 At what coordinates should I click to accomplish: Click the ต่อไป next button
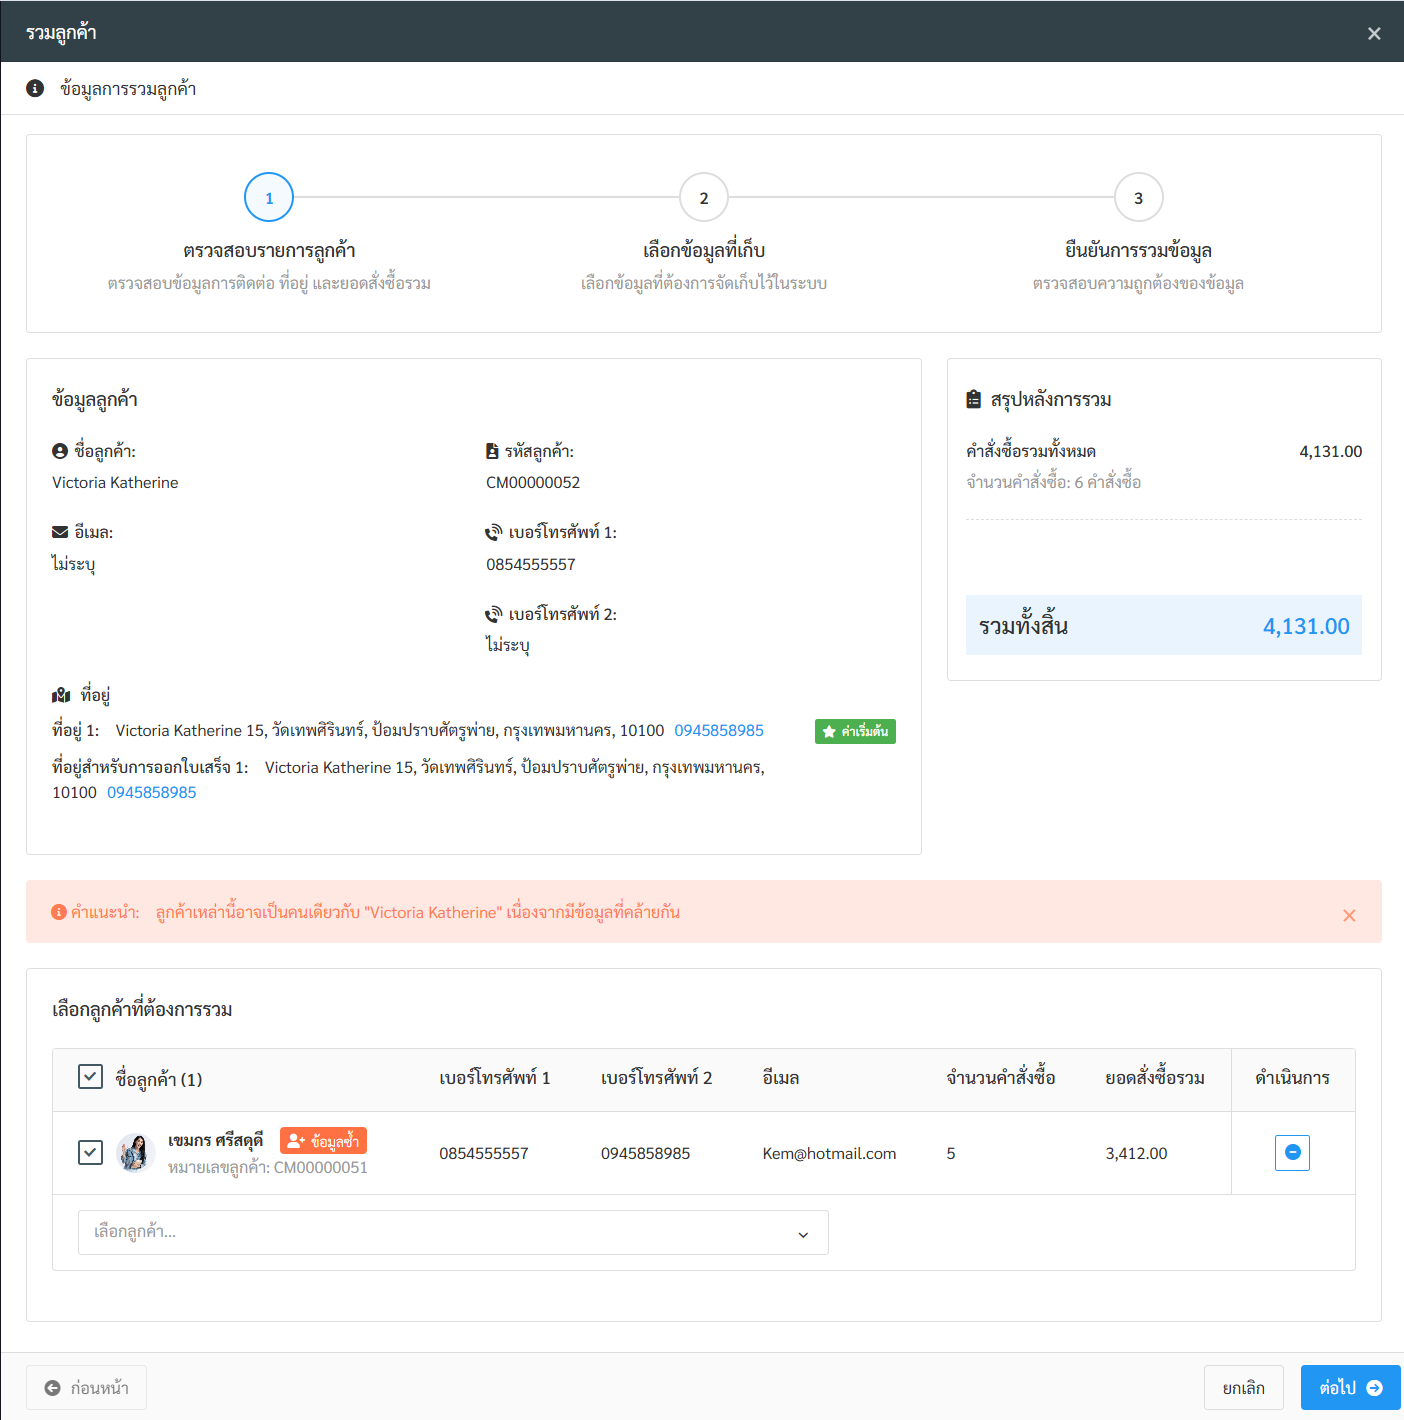point(1349,1388)
